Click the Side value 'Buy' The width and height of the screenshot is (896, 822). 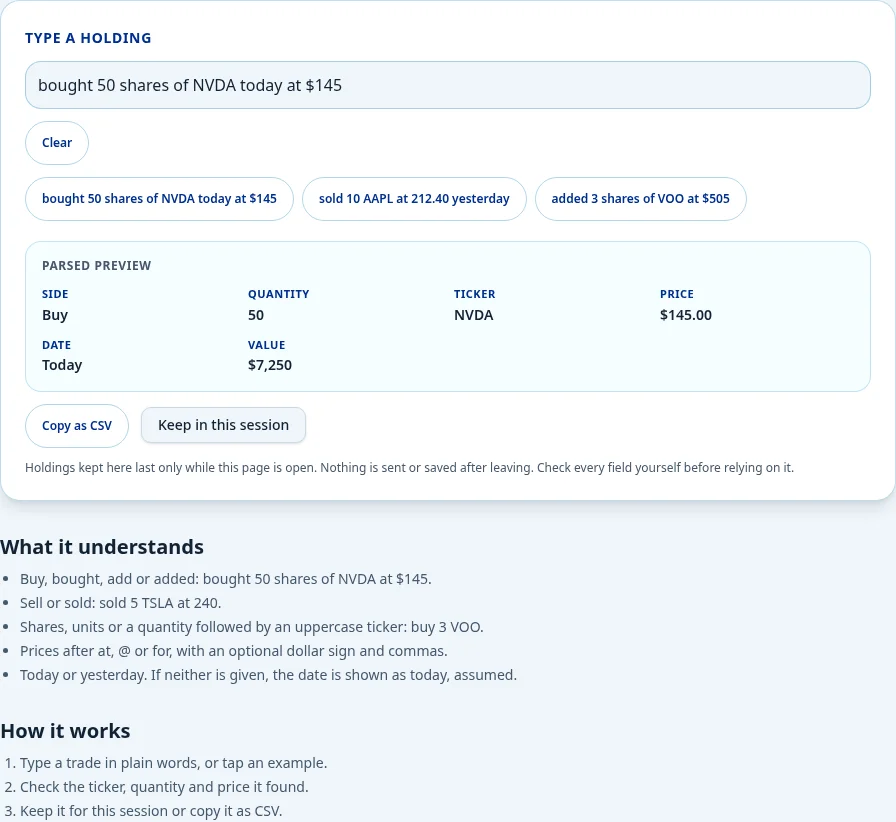(55, 315)
